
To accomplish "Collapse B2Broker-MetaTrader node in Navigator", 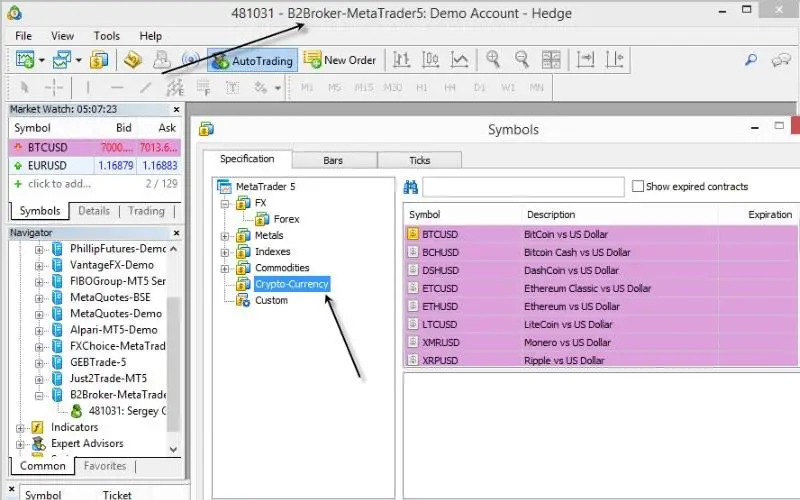I will [39, 395].
